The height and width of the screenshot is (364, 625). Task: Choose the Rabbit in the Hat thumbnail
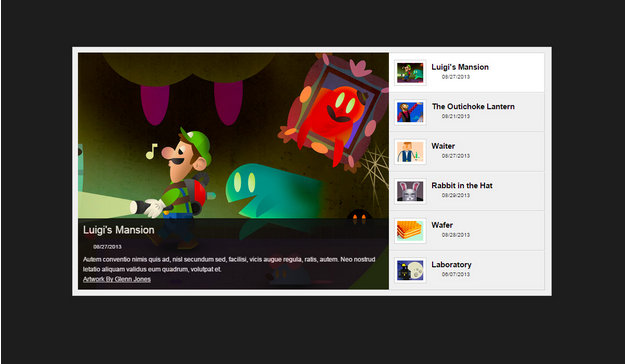point(410,191)
